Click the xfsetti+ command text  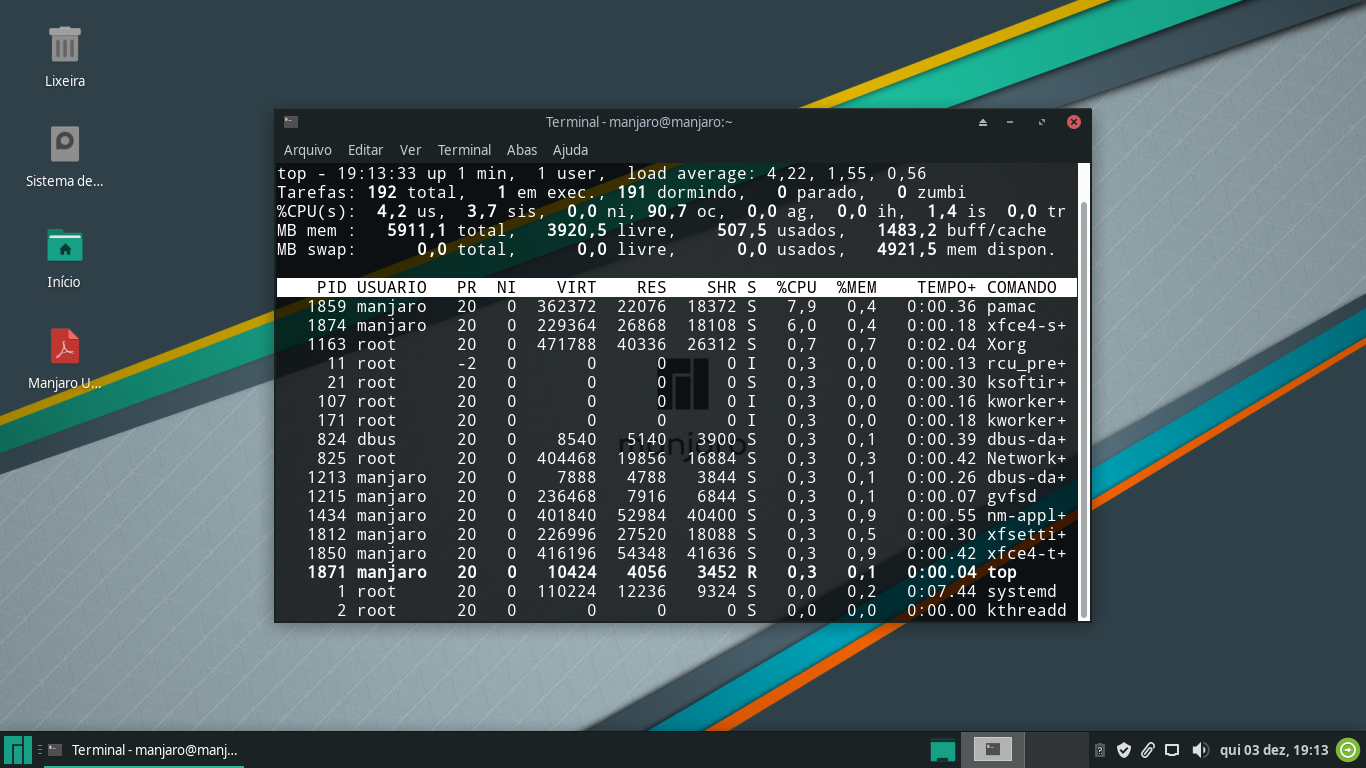click(1027, 535)
